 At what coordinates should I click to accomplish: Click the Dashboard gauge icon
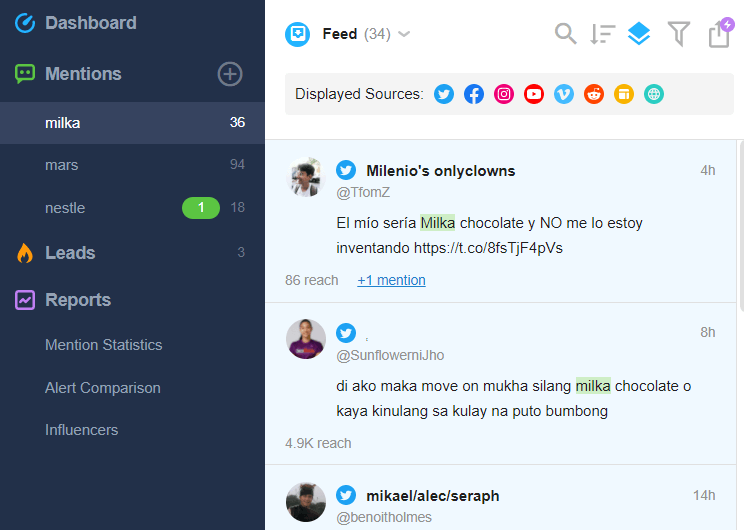point(25,23)
